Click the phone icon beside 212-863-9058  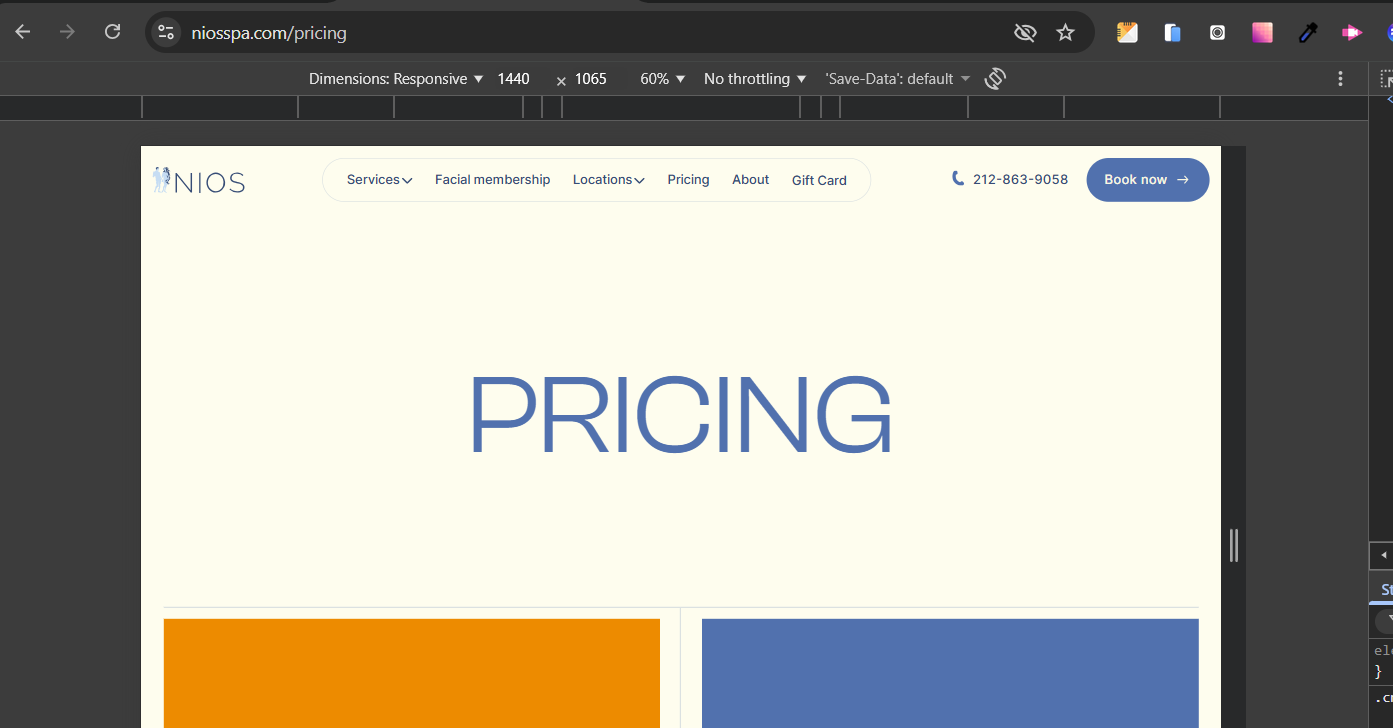pos(958,178)
